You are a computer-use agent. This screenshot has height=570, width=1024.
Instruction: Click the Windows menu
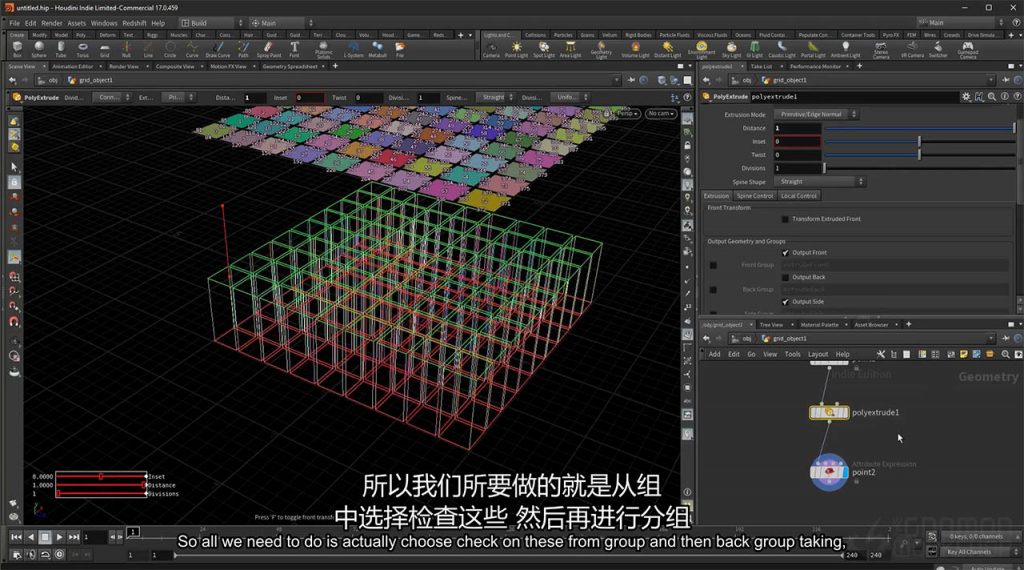point(104,23)
